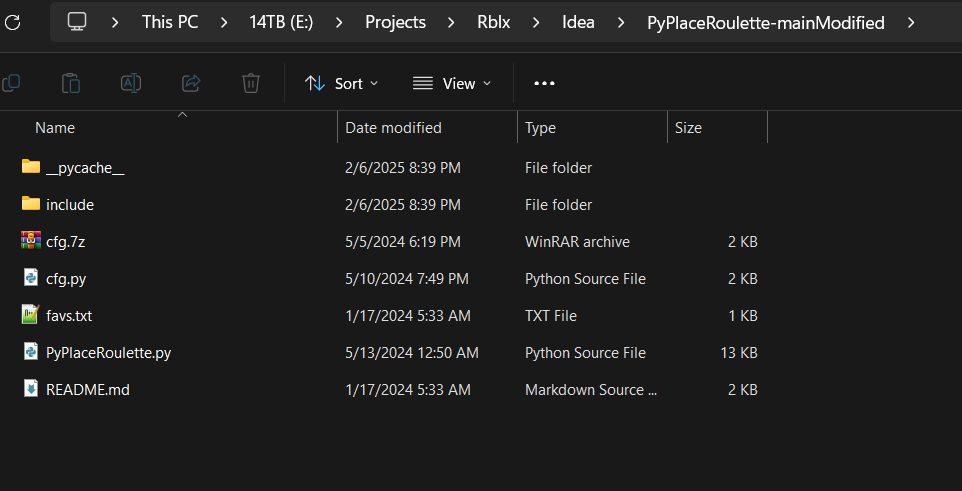Select the include folder name
Viewport: 962px width, 491px height.
pos(70,204)
